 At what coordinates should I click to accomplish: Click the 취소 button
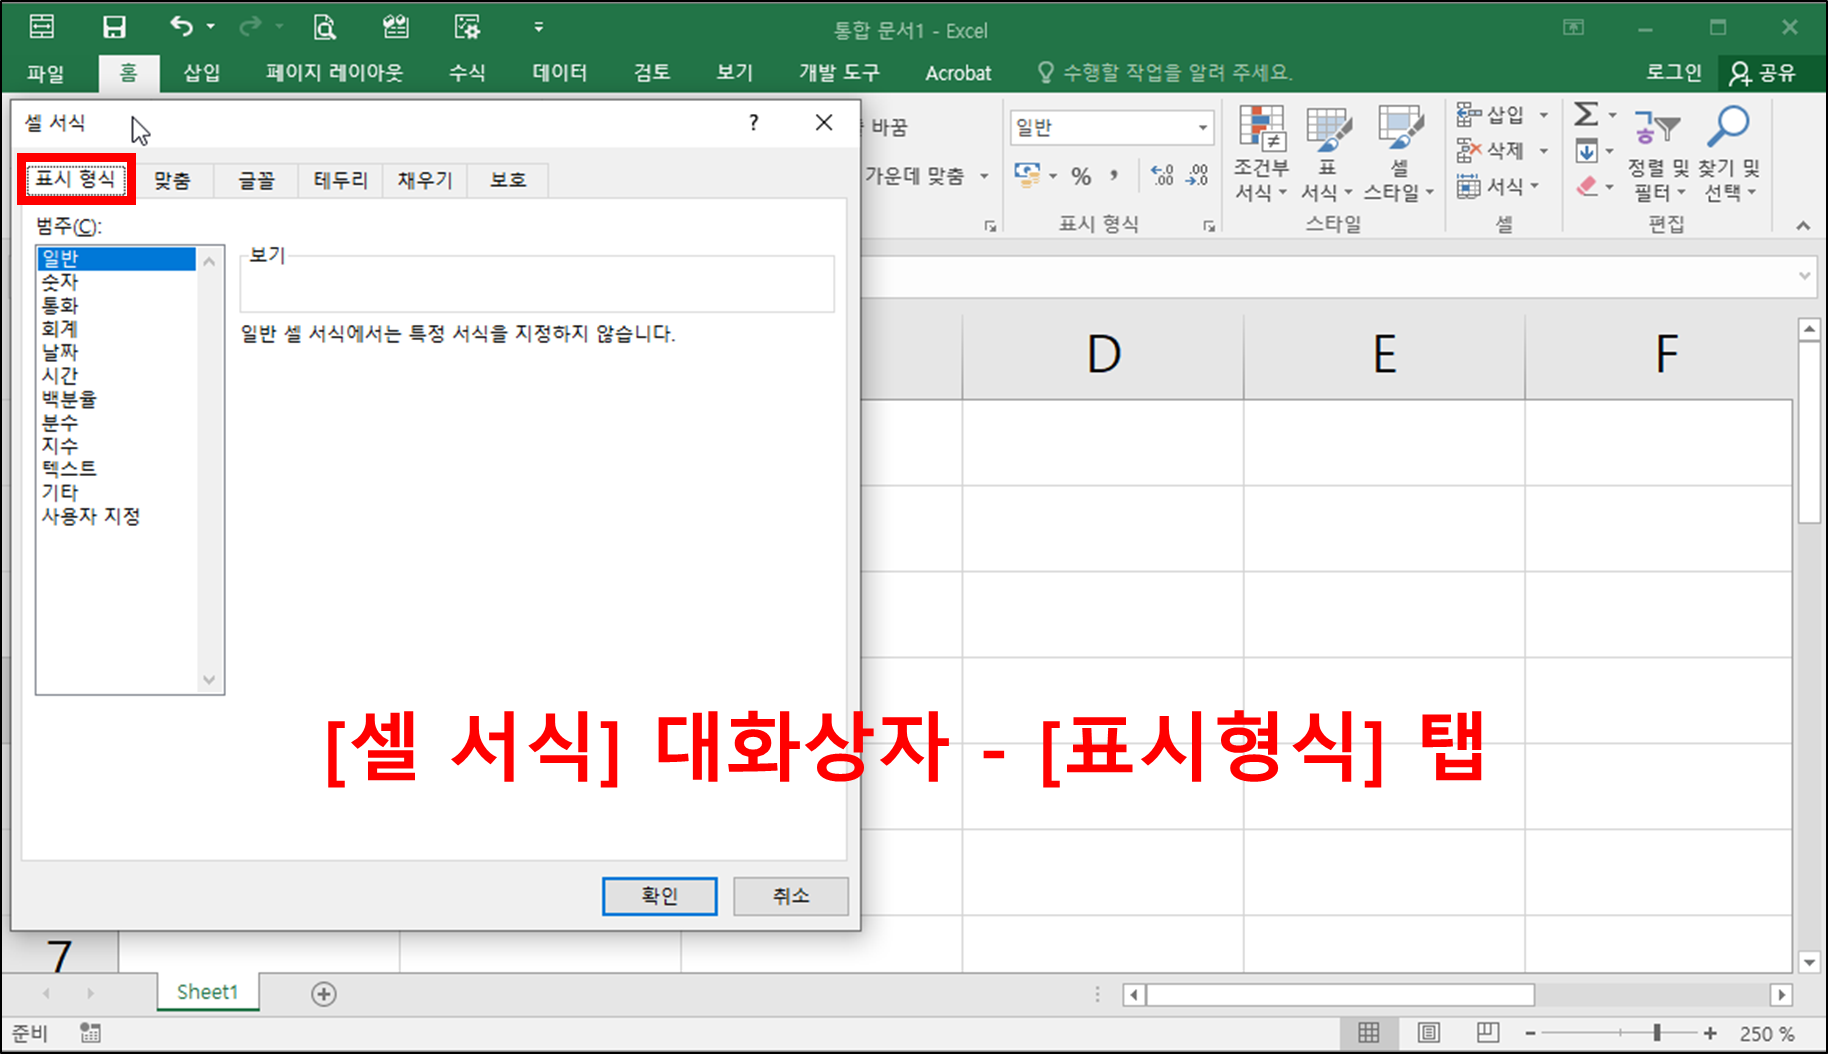coord(790,896)
